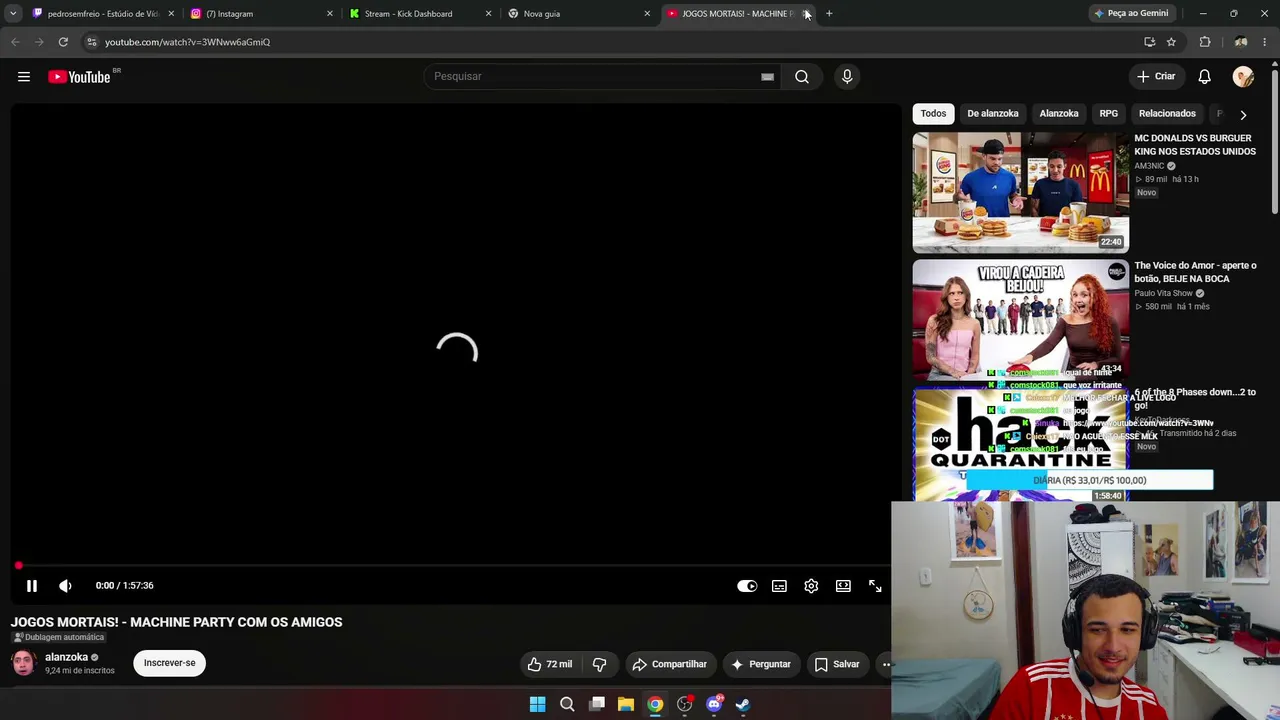This screenshot has height=720, width=1280.
Task: Click the Peça ao Gemini button
Action: pyautogui.click(x=1132, y=14)
